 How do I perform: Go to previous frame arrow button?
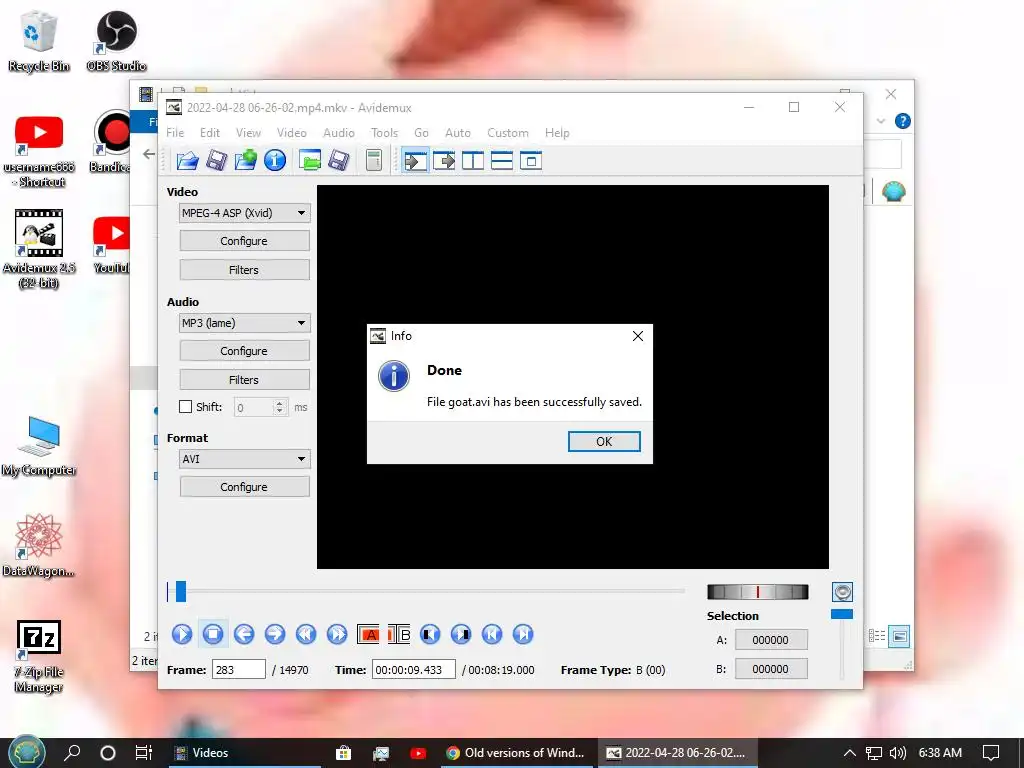[244, 634]
